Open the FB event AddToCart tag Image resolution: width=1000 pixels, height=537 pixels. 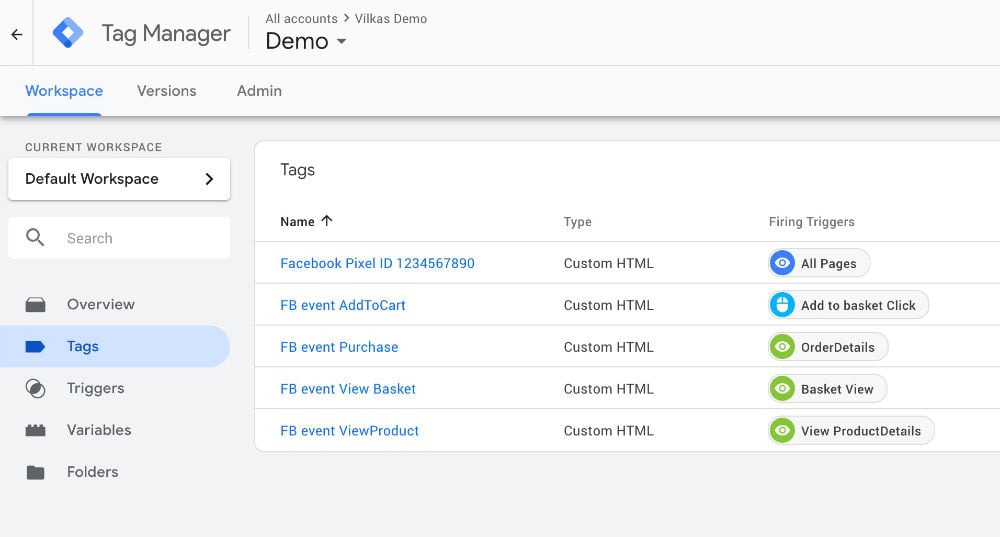(342, 305)
